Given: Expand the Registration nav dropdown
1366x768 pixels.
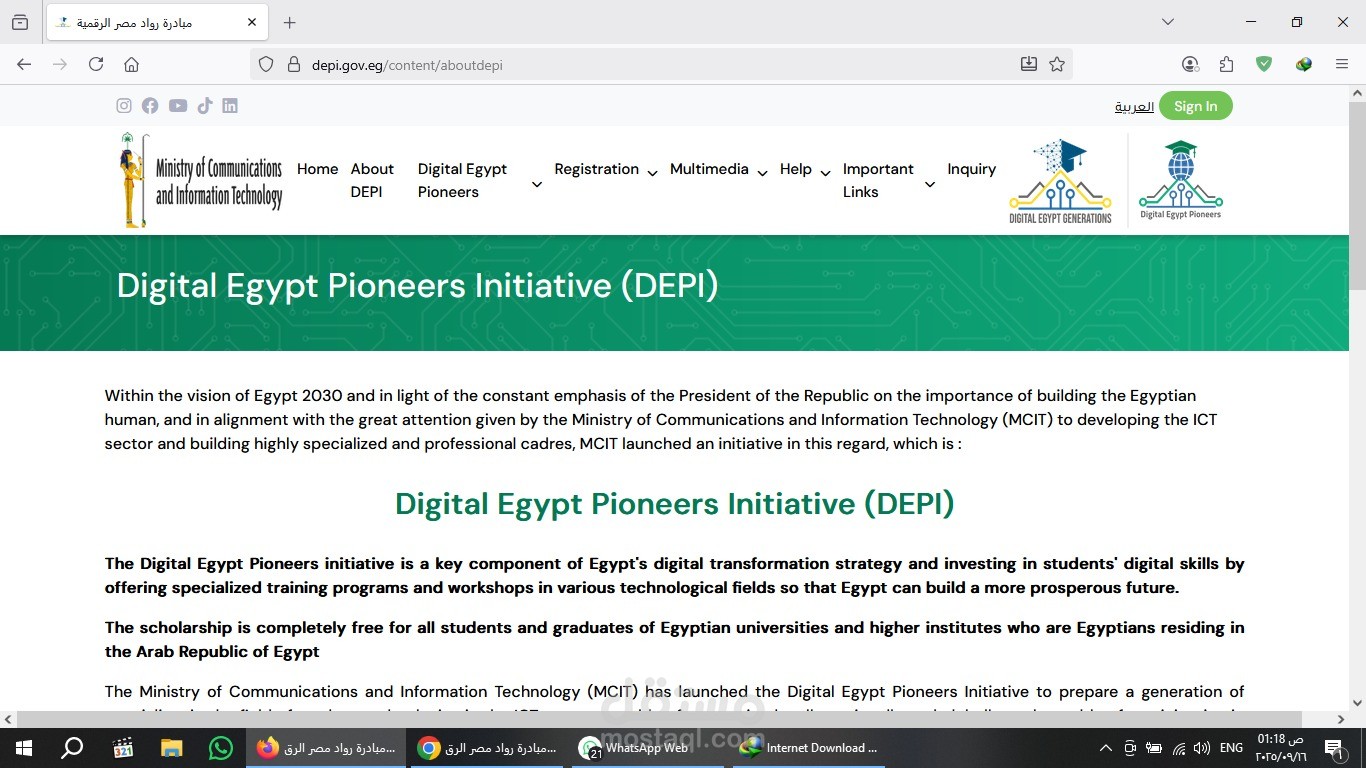Looking at the screenshot, I should pos(652,173).
